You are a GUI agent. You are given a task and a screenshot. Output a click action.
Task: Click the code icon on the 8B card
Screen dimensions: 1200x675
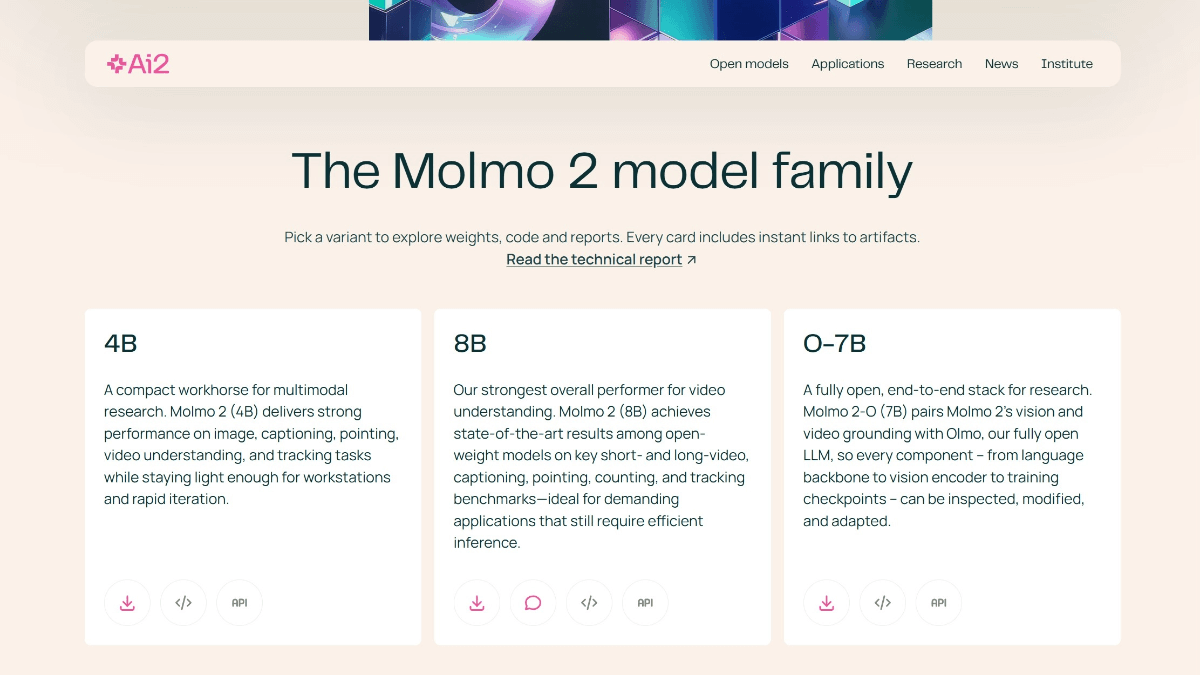pos(589,602)
